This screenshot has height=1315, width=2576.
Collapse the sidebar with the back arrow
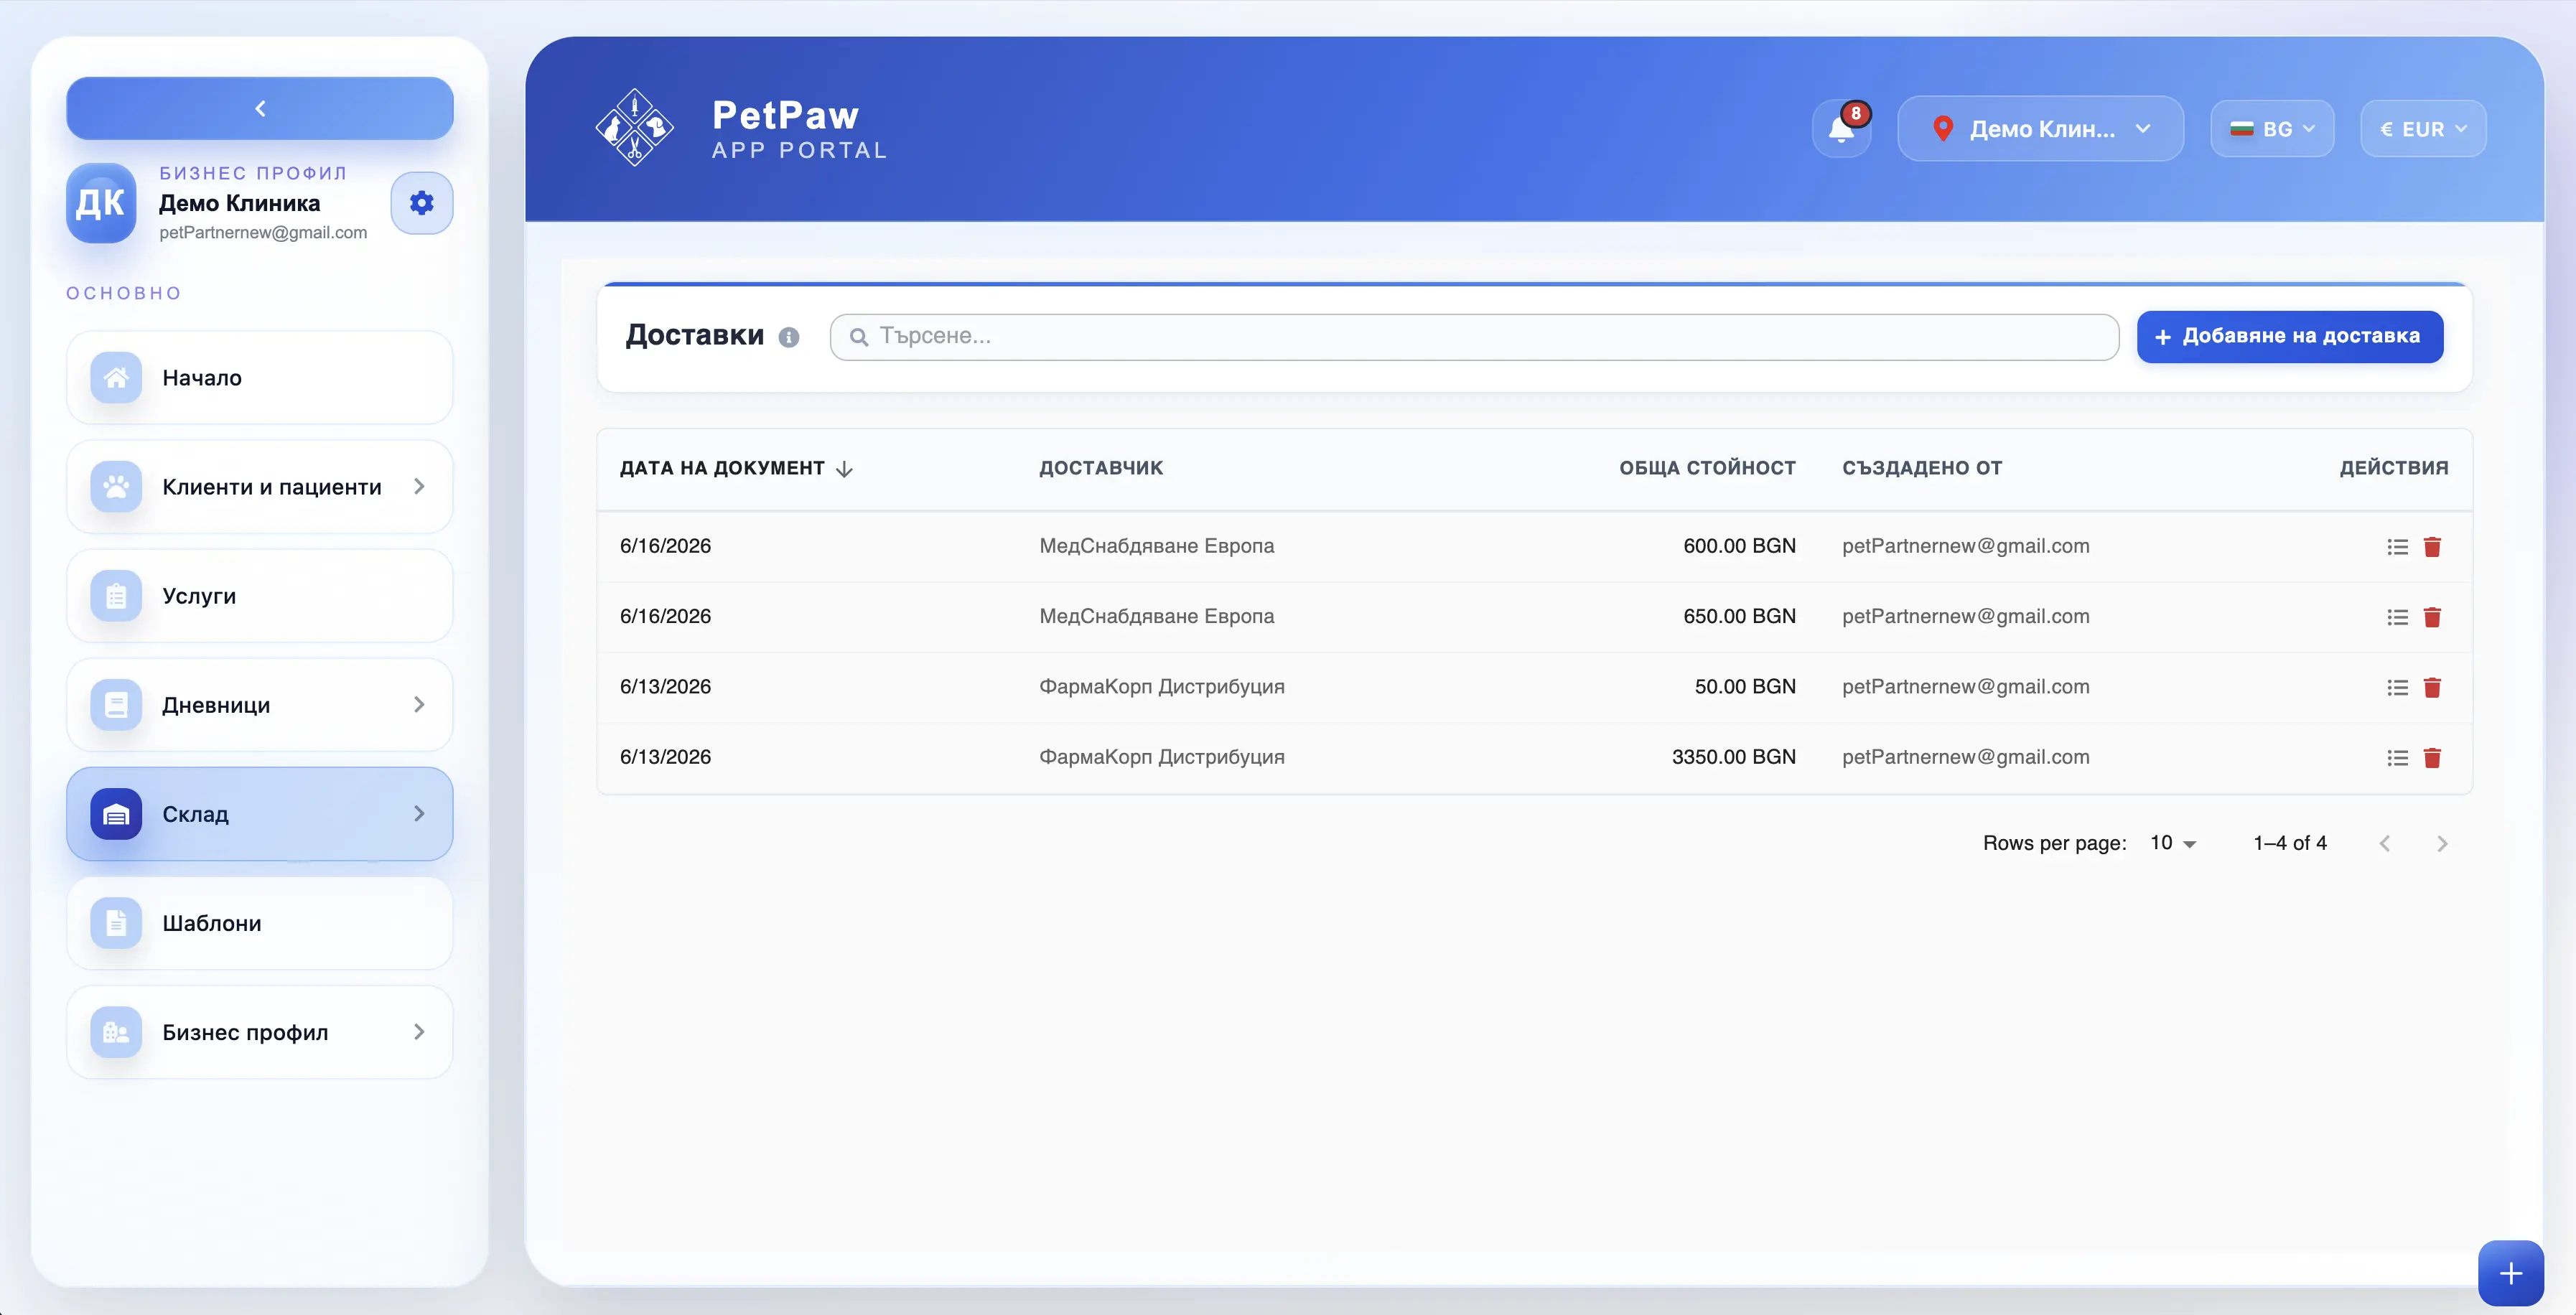tap(260, 108)
